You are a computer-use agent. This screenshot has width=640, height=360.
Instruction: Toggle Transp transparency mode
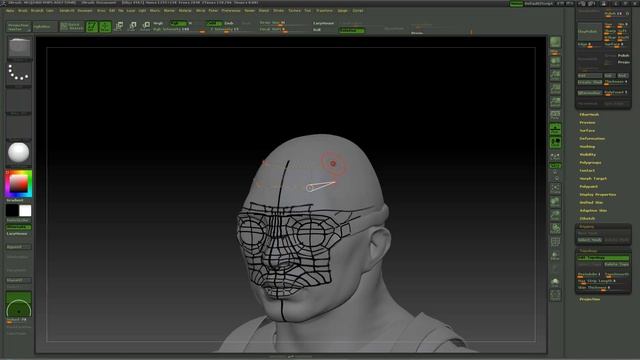(555, 256)
